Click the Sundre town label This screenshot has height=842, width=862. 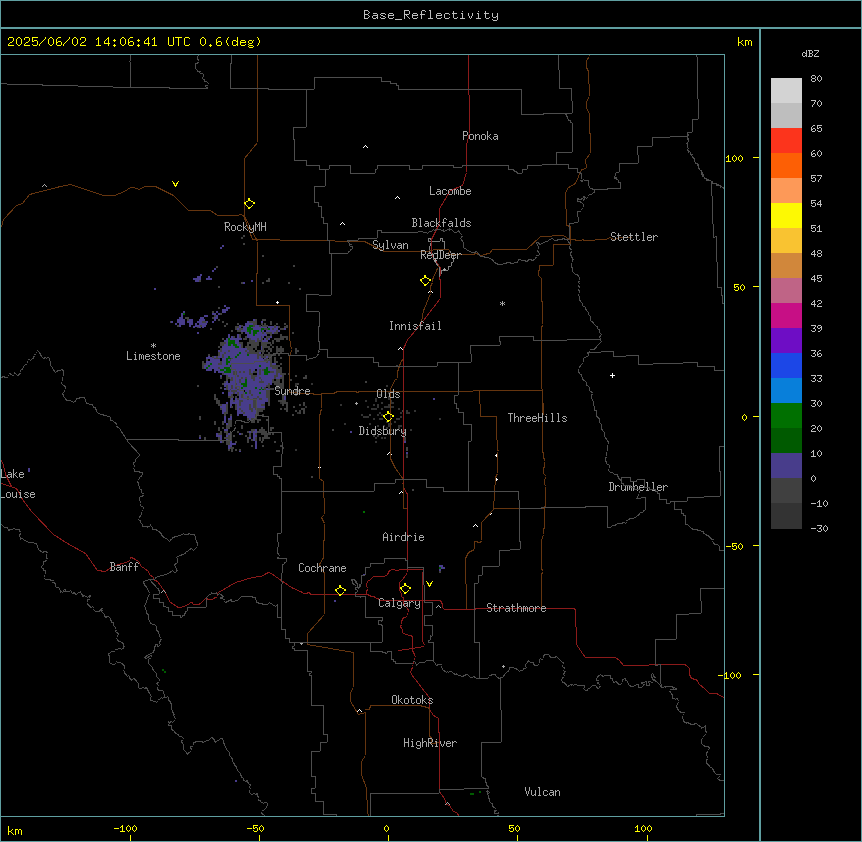(x=292, y=391)
